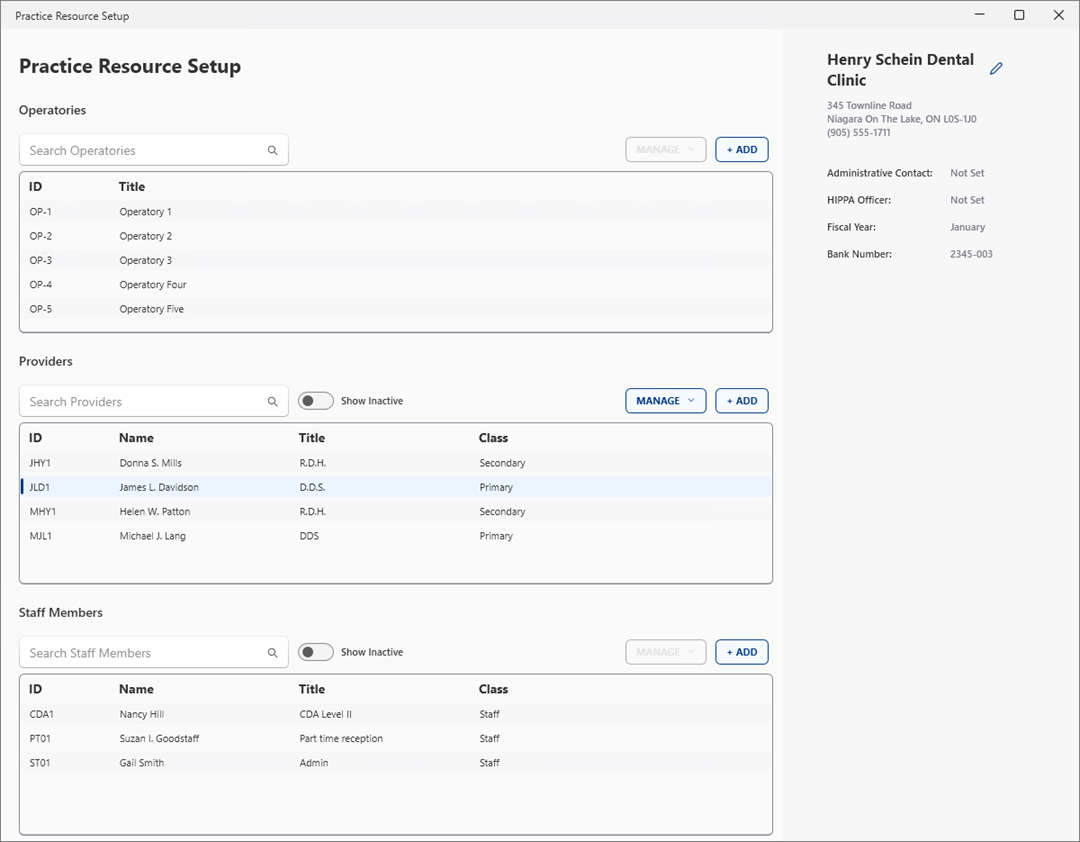Sort providers by the Class column header
1080x842 pixels.
493,438
